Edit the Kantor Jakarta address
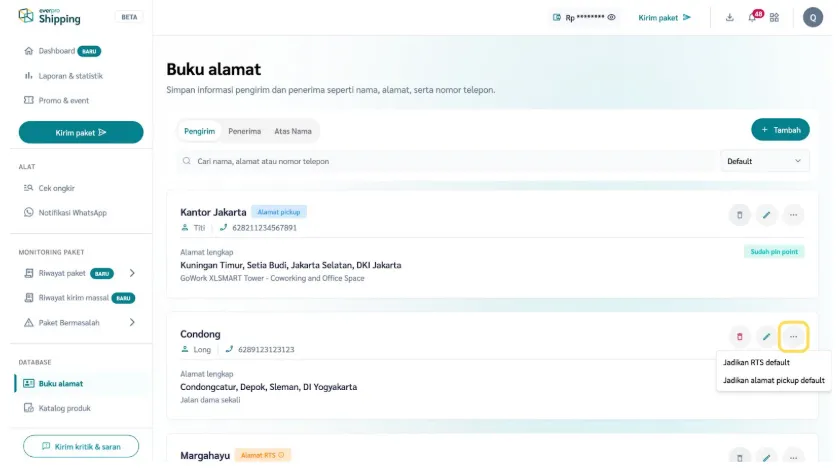This screenshot has height=472, width=838. (x=766, y=214)
